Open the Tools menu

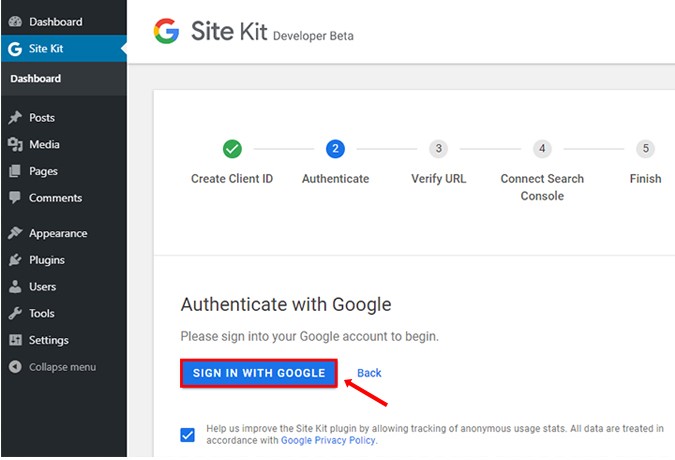[64, 313]
